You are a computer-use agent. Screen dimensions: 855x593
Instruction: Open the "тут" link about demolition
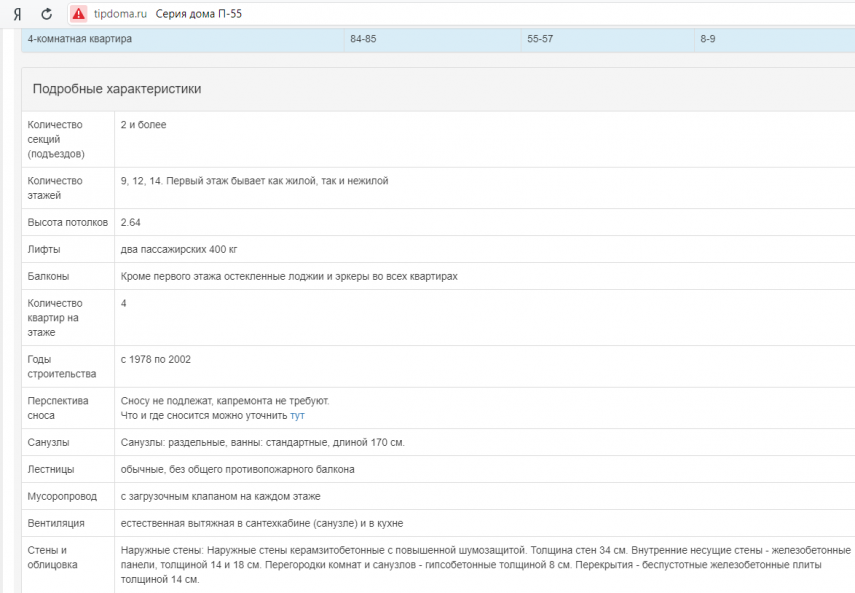tap(297, 415)
